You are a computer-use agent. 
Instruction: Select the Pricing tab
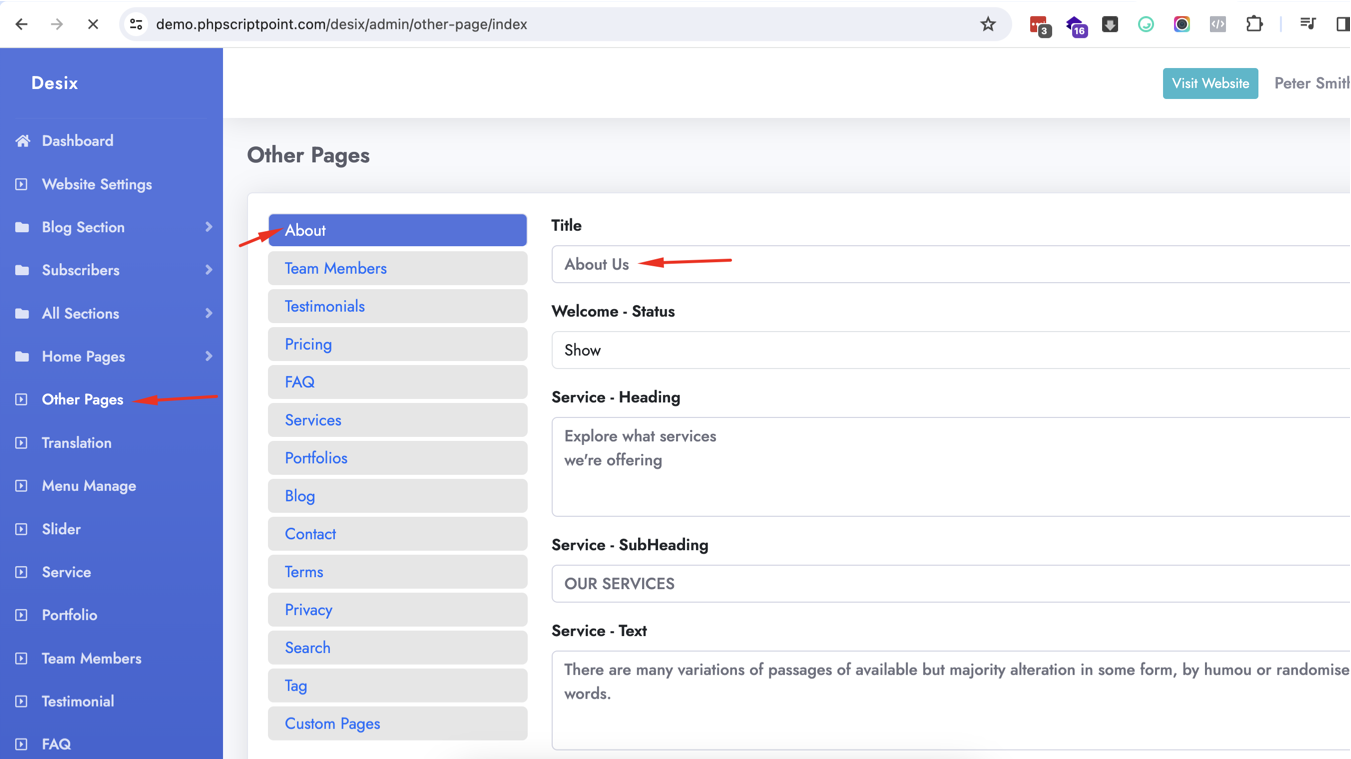pyautogui.click(x=397, y=344)
